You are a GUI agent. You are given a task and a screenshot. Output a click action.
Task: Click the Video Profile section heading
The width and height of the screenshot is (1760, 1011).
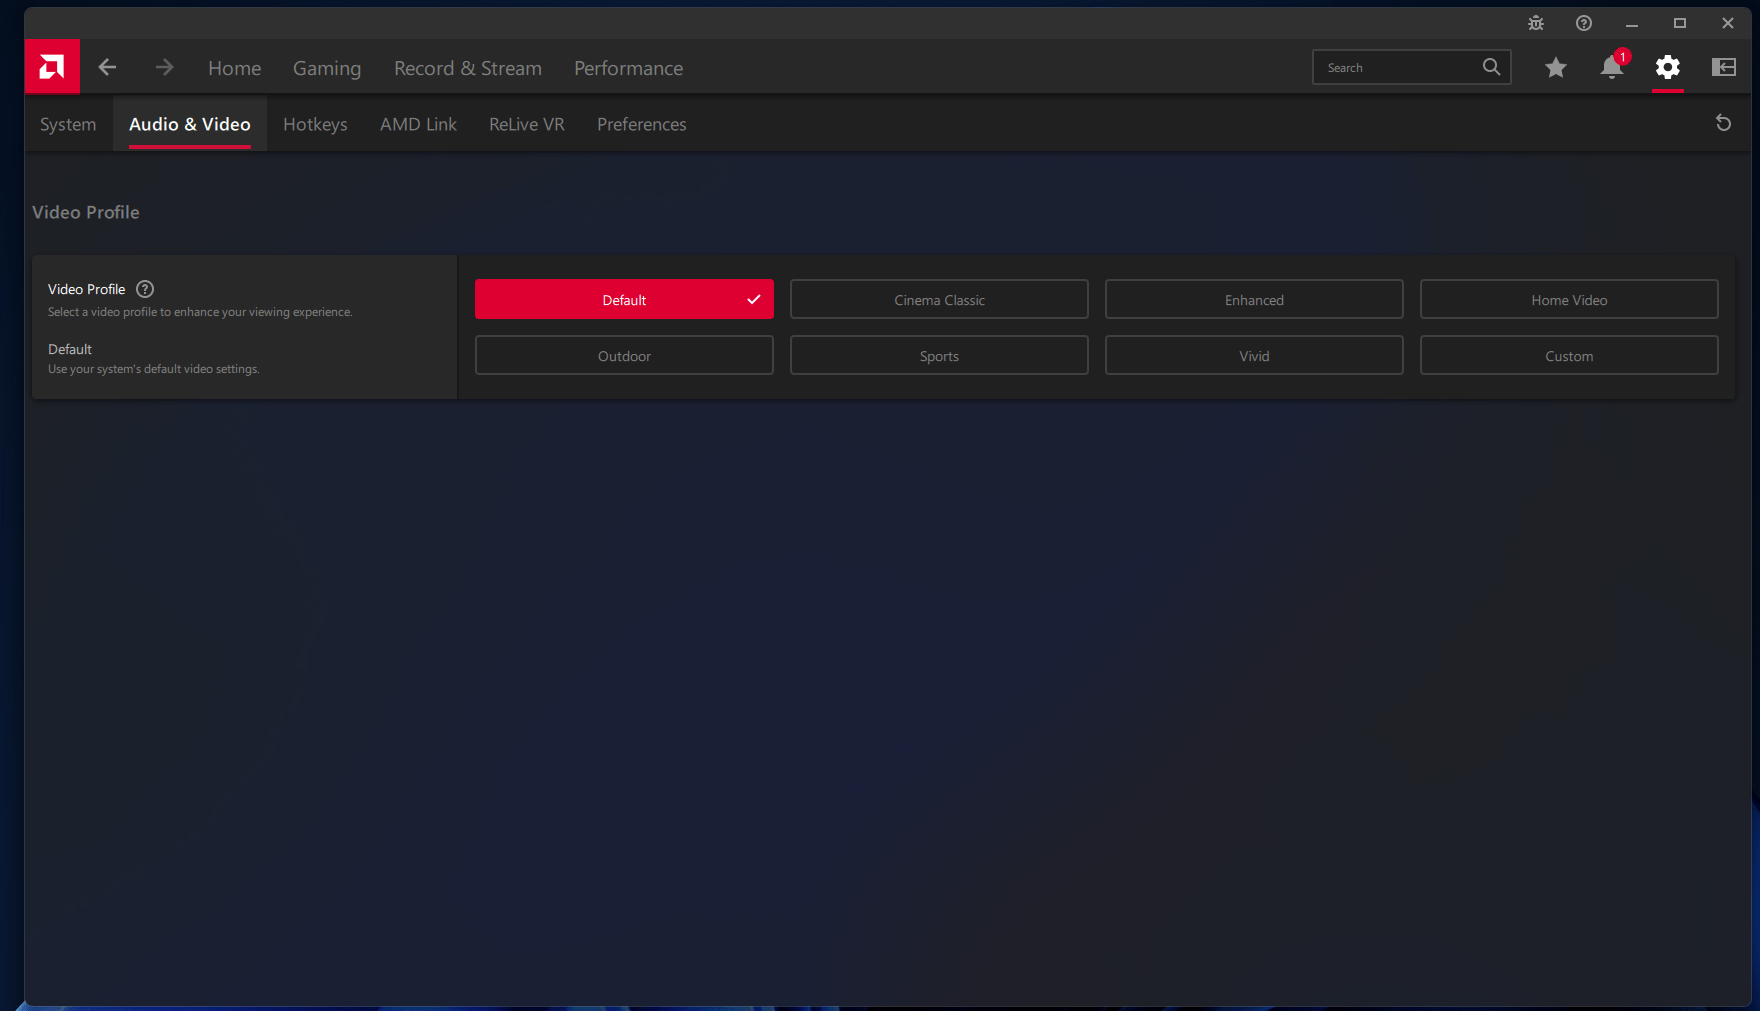pos(86,212)
